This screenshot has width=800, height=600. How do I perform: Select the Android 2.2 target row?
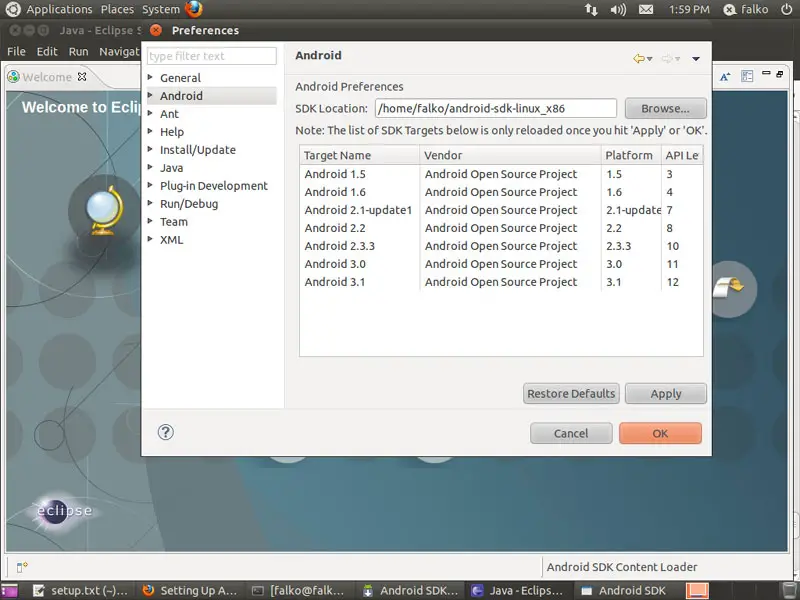coord(501,228)
